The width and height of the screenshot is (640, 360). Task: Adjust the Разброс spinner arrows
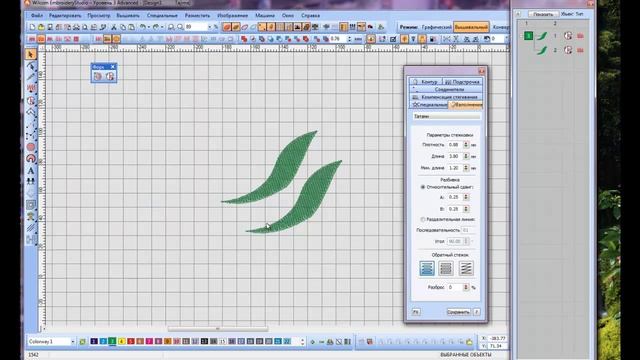click(466, 287)
